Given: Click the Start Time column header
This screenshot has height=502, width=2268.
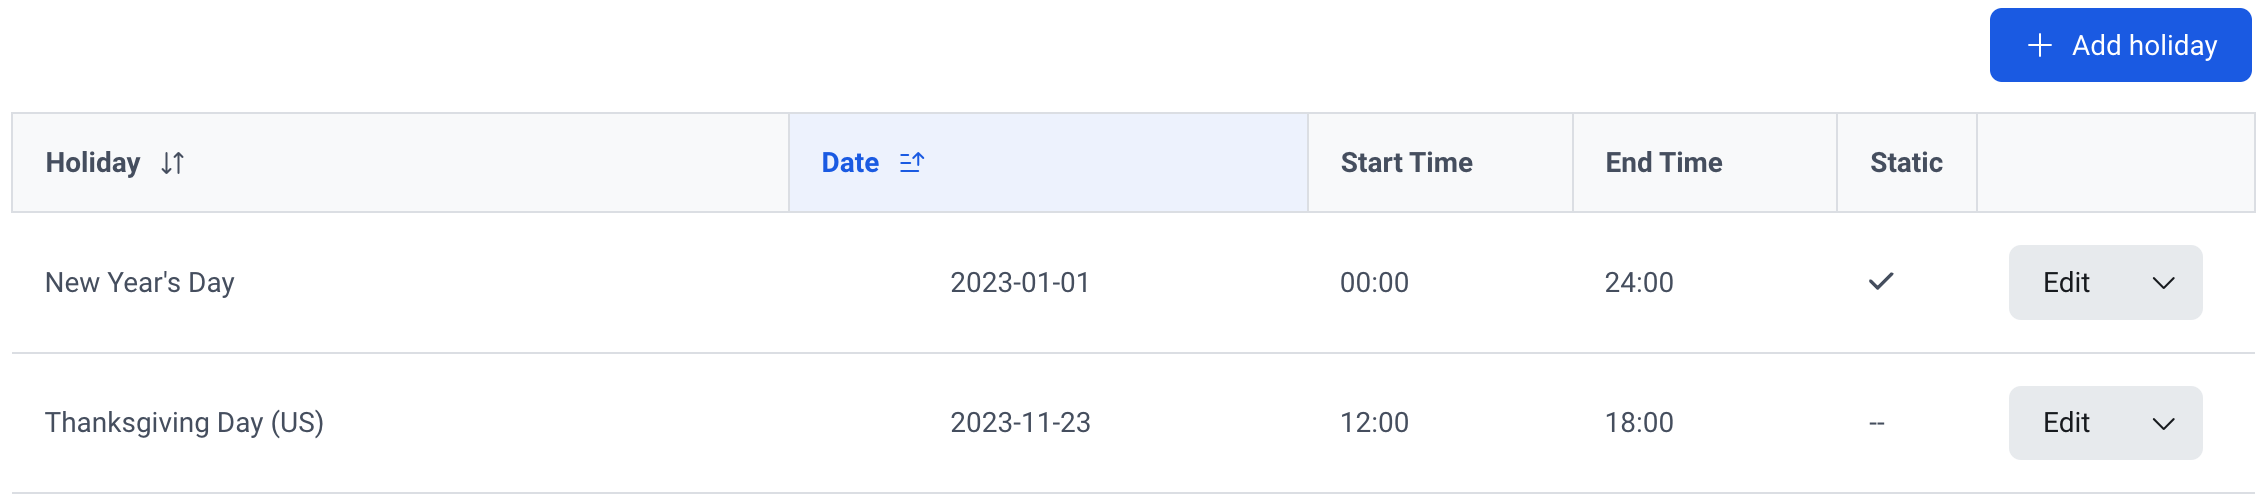Looking at the screenshot, I should point(1440,163).
